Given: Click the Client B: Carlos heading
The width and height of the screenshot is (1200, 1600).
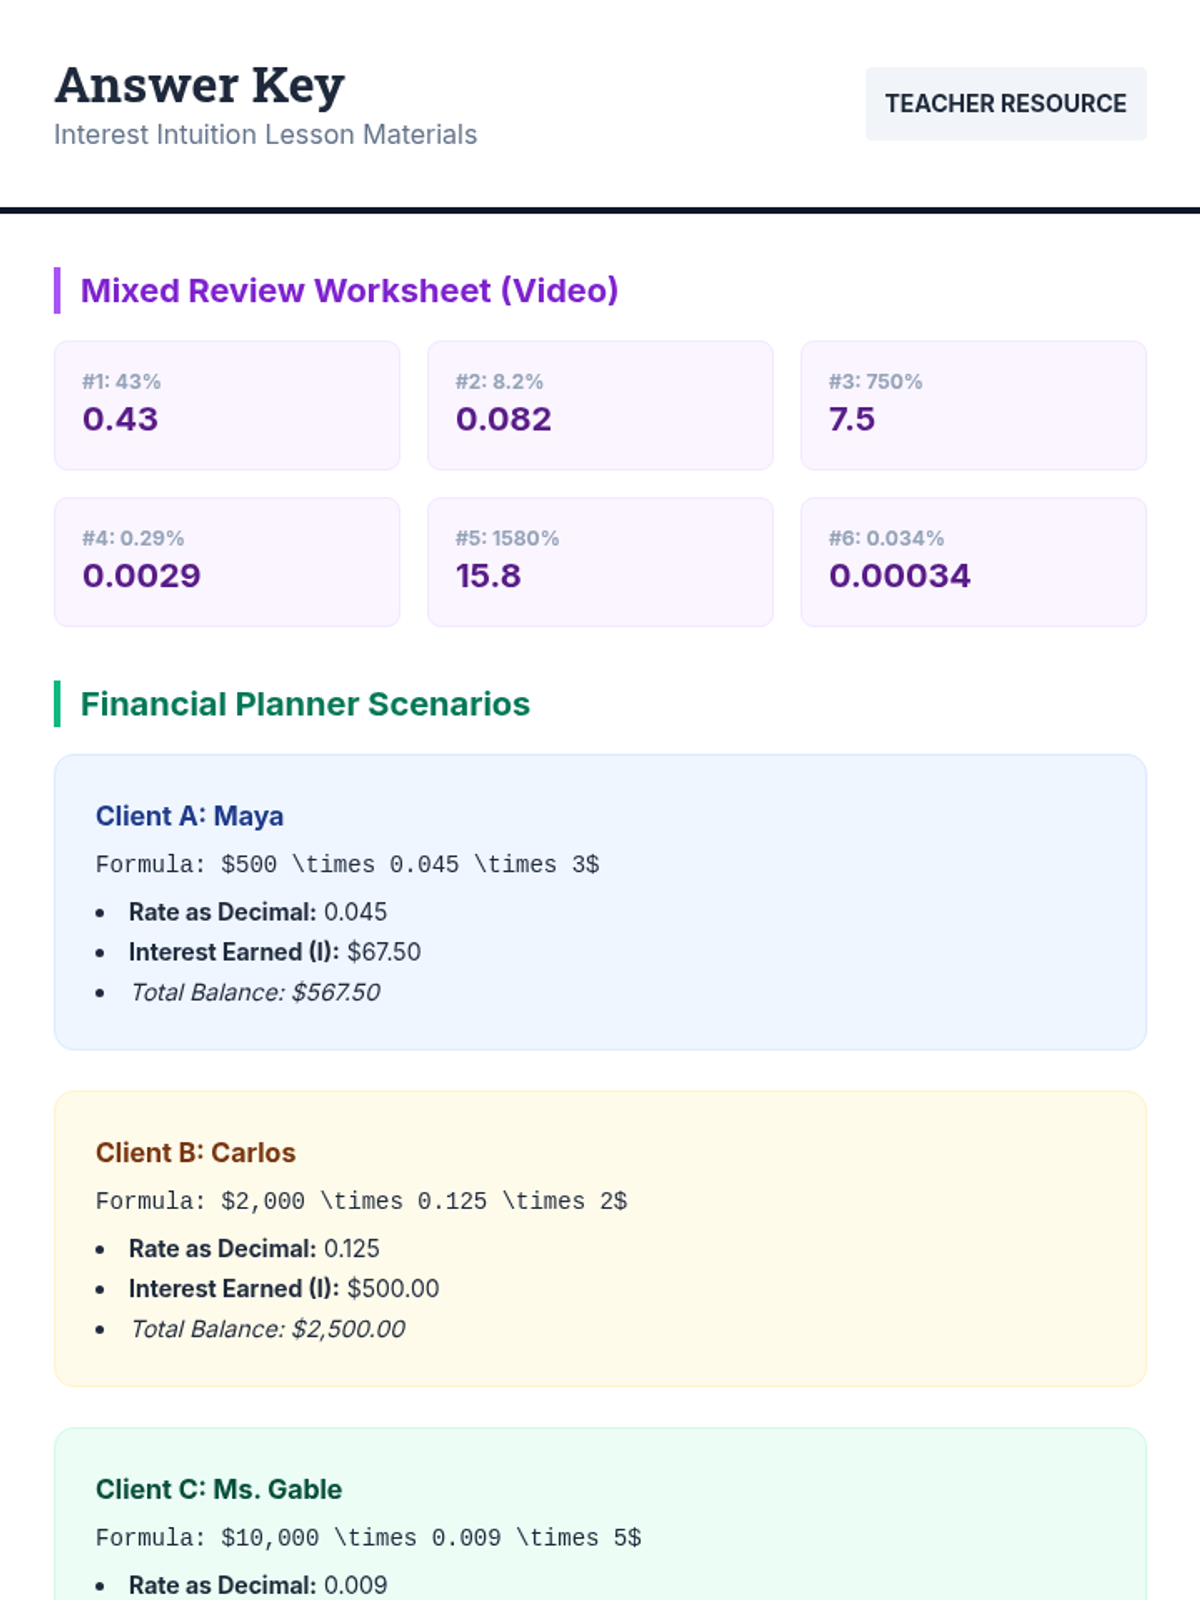Looking at the screenshot, I should 196,1153.
